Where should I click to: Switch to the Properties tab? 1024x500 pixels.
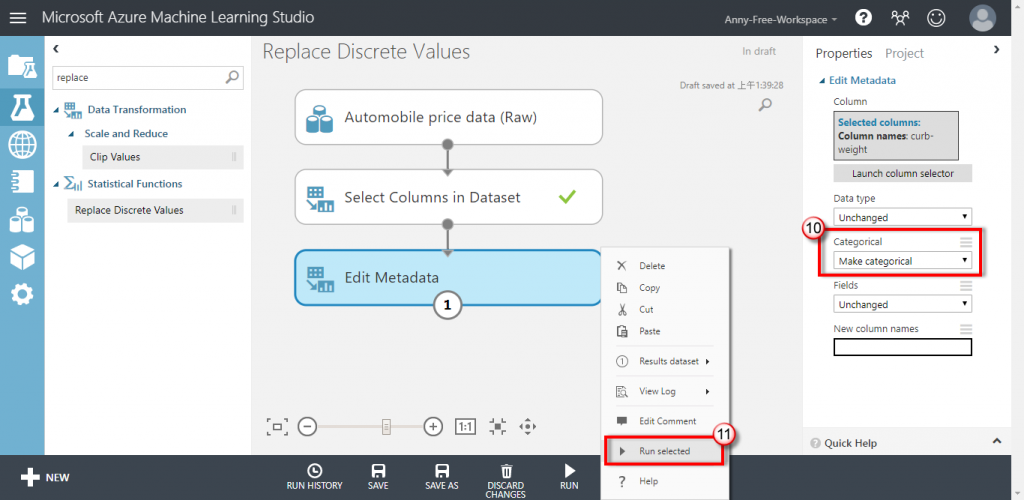tap(844, 54)
